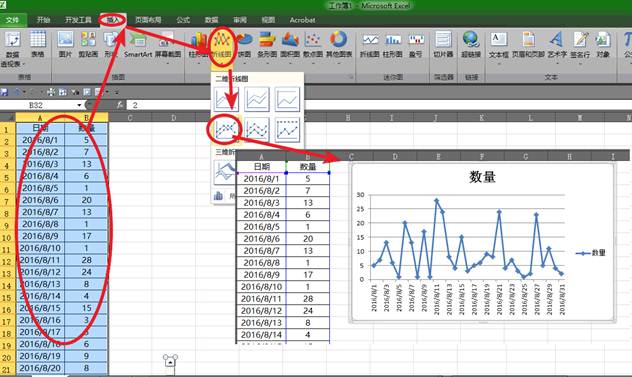Click the chart title 数量
This screenshot has width=632, height=377.
pyautogui.click(x=482, y=177)
